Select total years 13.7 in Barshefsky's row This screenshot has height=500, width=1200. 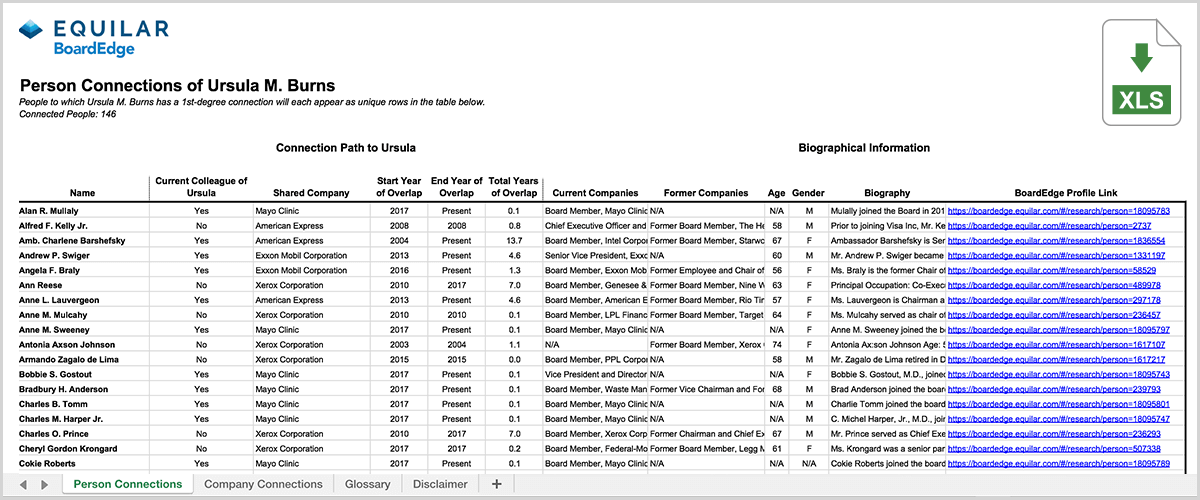pyautogui.click(x=513, y=241)
